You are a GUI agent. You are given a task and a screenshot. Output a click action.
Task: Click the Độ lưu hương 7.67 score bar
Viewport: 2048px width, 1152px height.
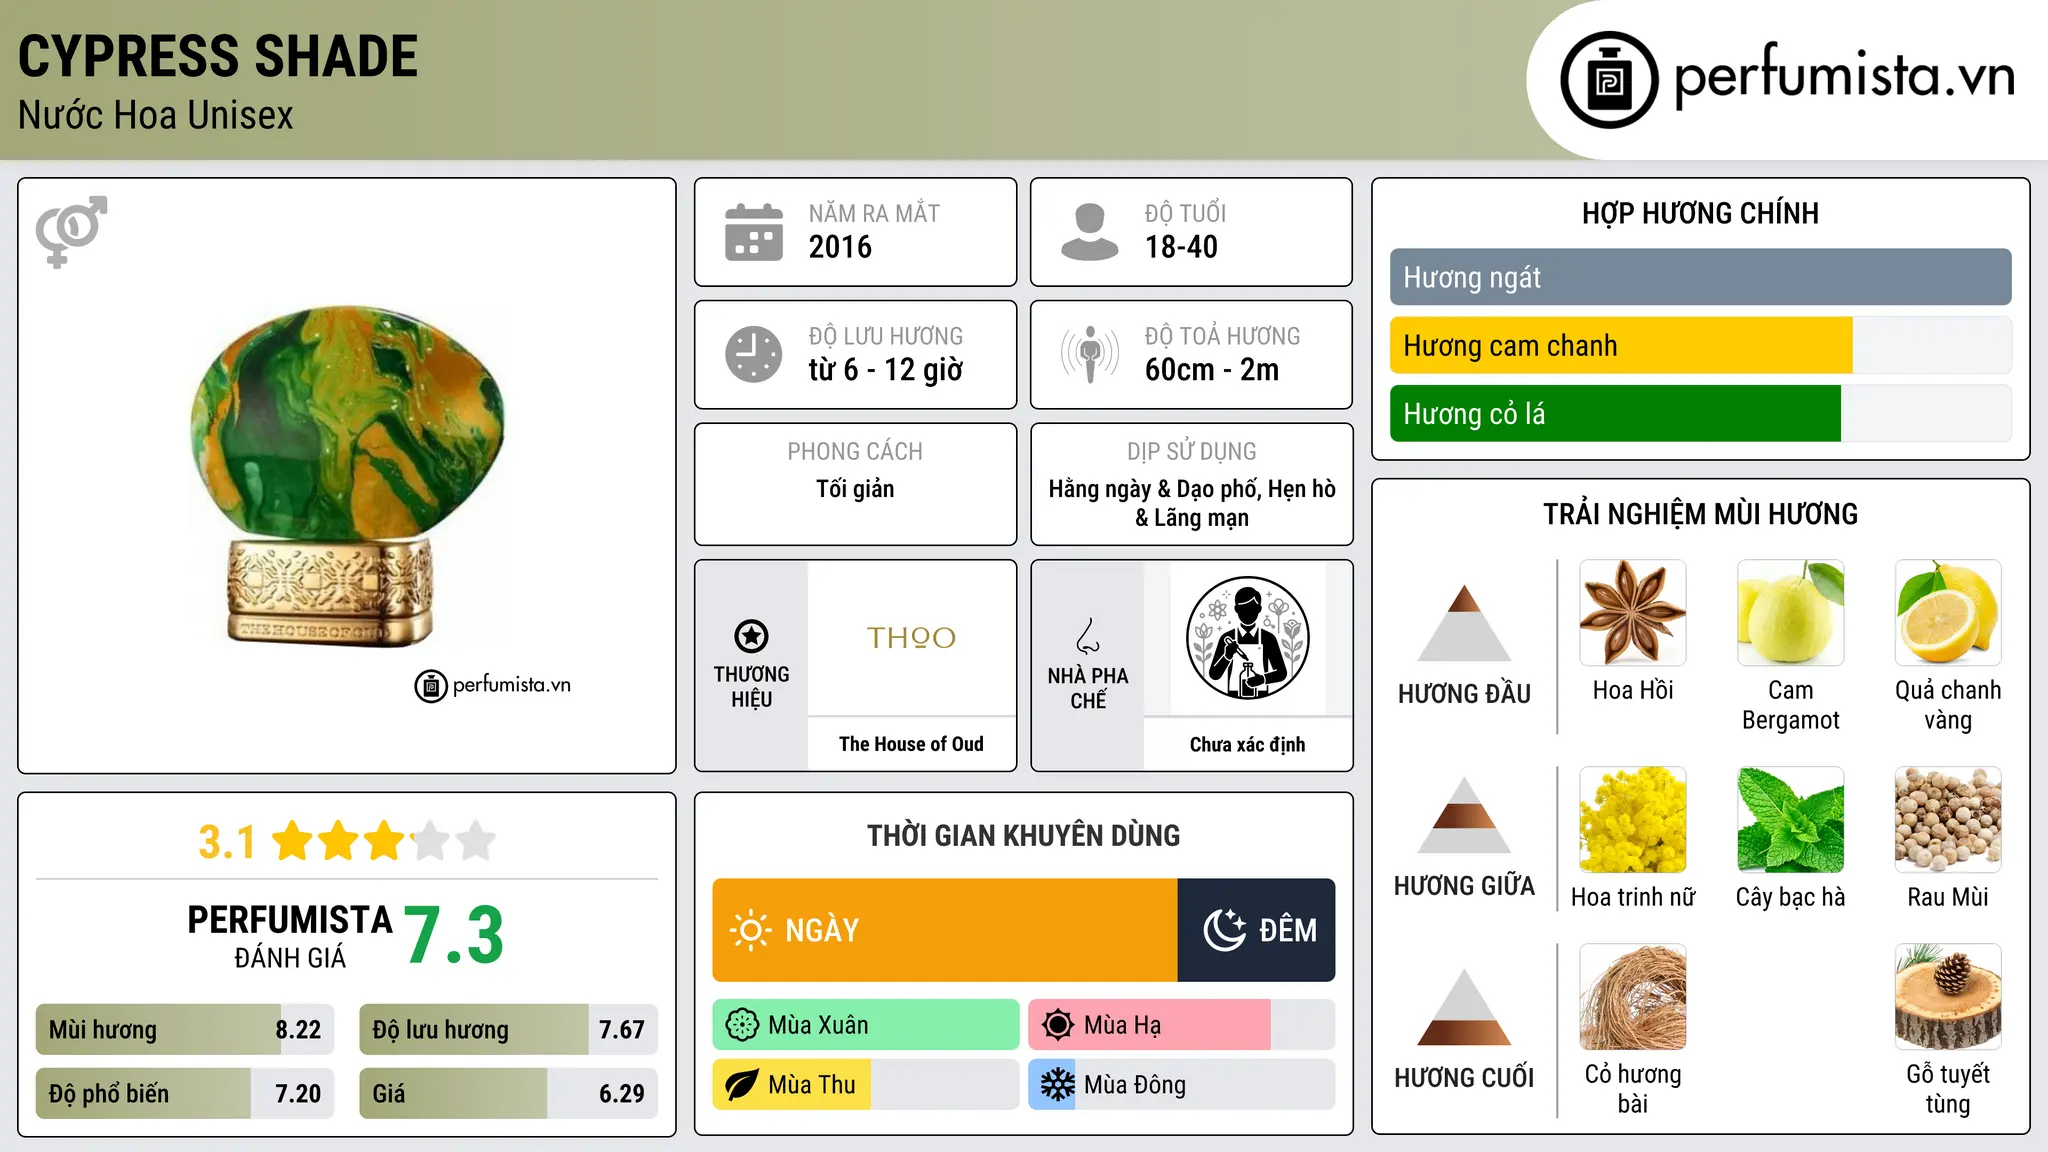pyautogui.click(x=508, y=1029)
